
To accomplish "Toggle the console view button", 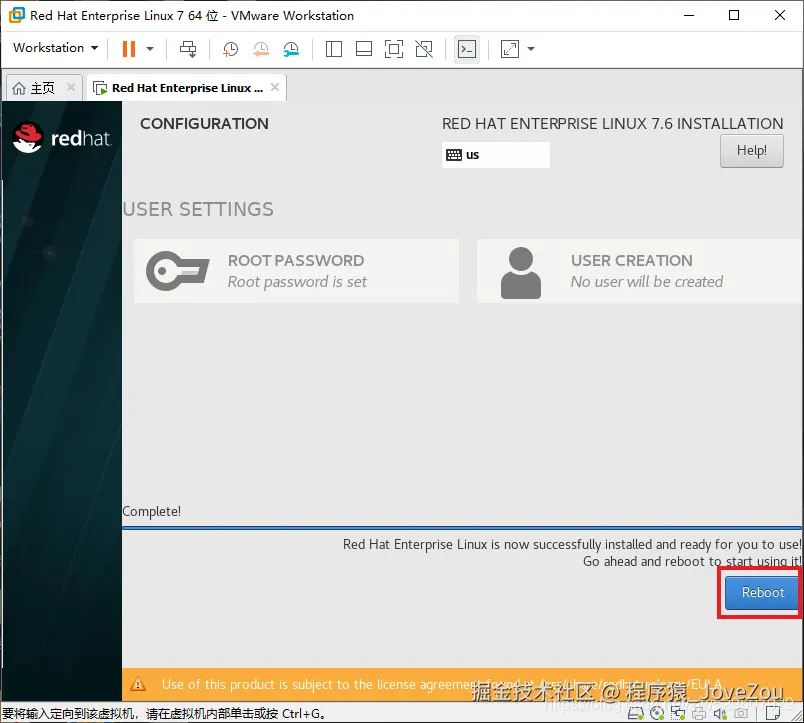I will pos(467,49).
